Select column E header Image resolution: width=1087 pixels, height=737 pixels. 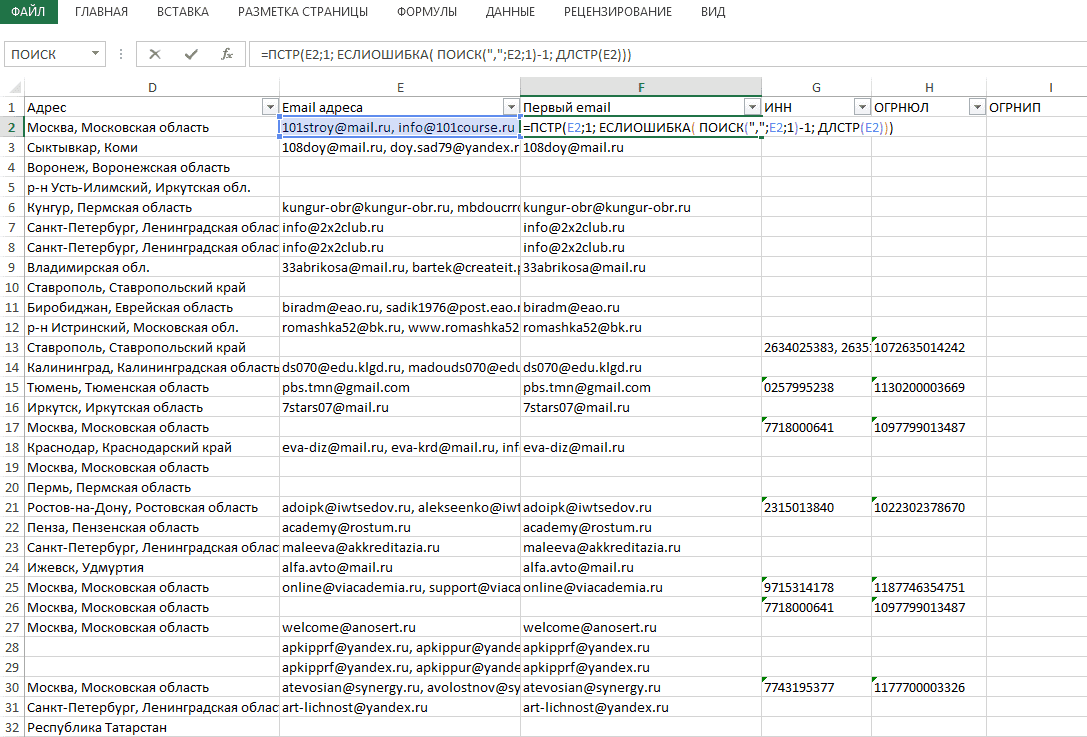click(x=400, y=87)
